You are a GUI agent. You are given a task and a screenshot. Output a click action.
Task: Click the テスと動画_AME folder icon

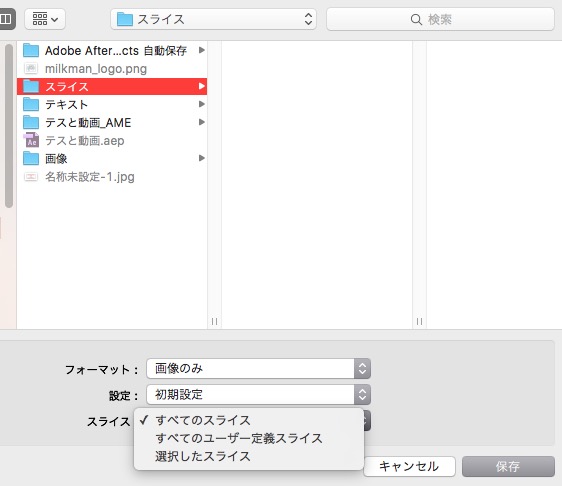tap(31, 122)
